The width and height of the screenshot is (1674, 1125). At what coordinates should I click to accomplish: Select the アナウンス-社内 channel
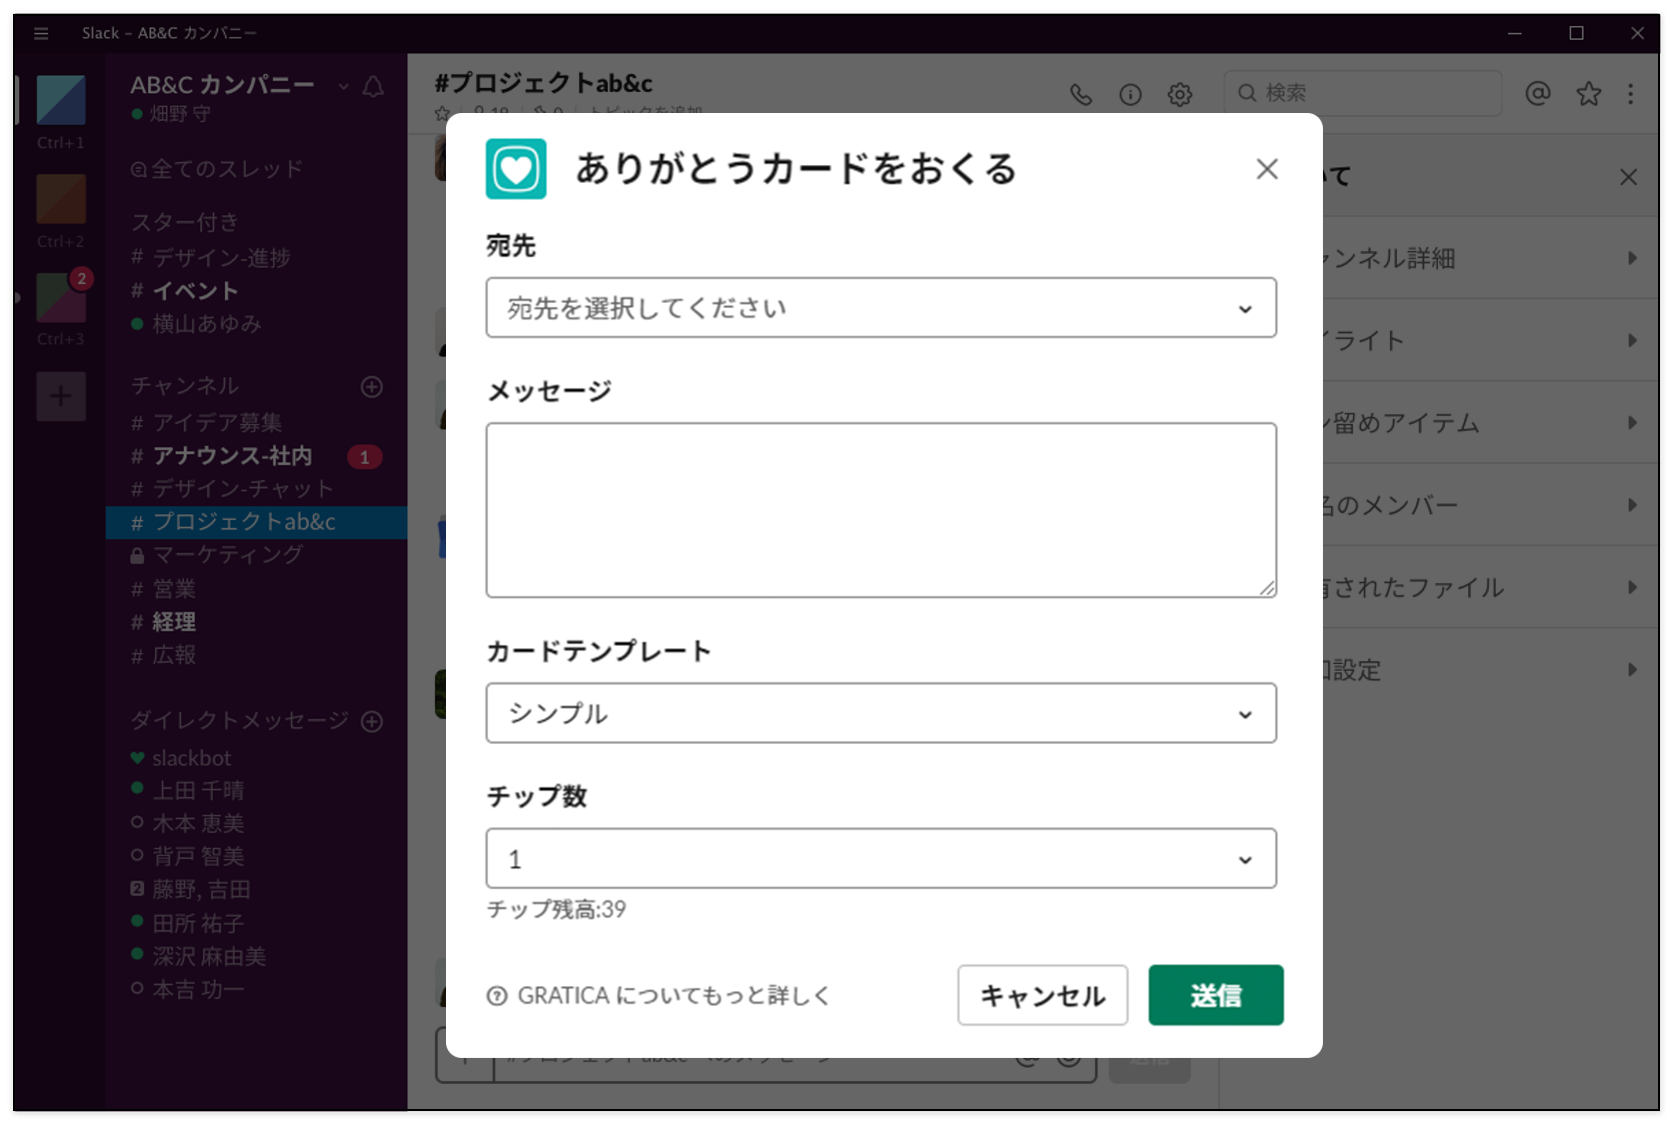232,456
